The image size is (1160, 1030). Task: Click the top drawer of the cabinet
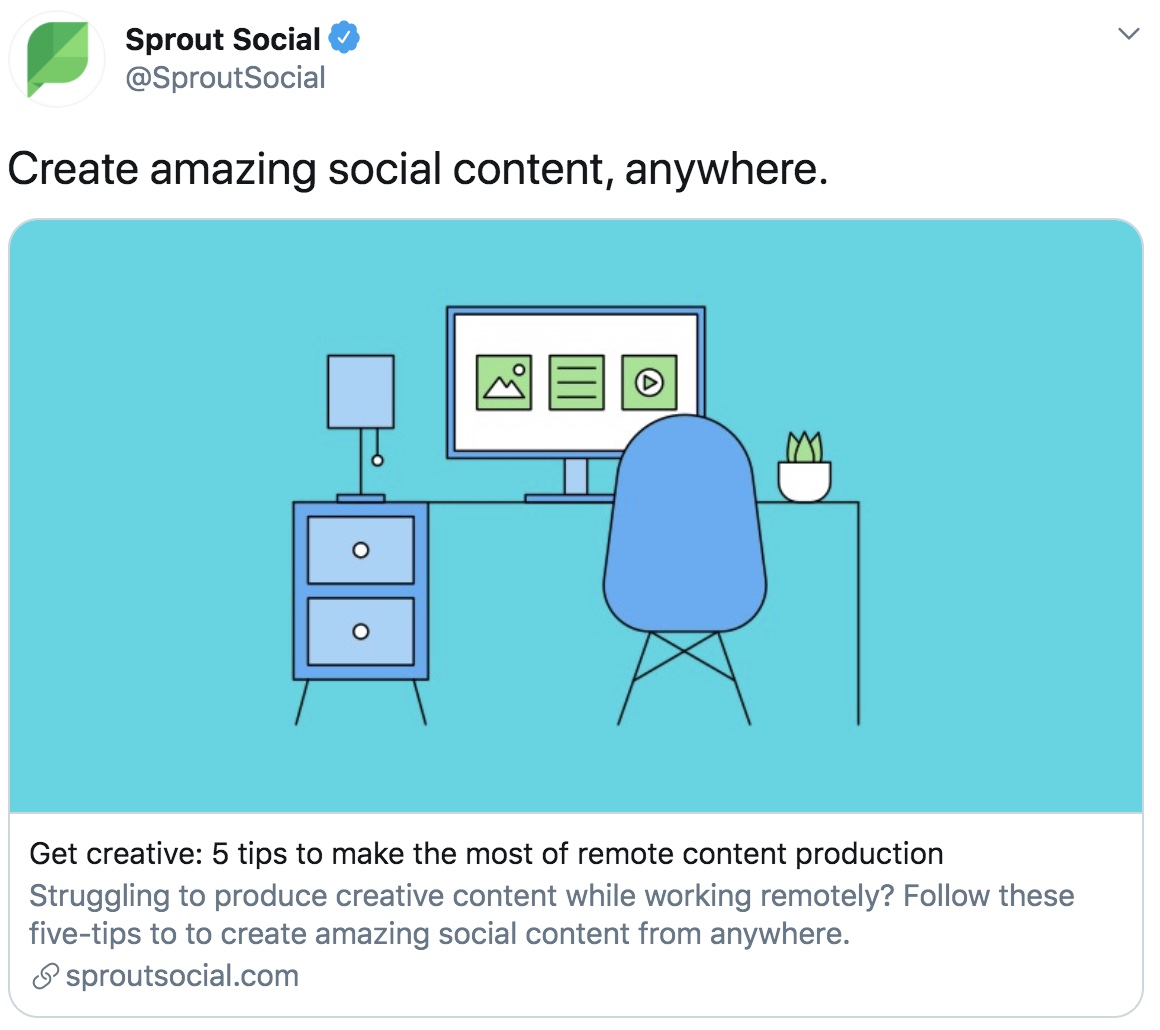pyautogui.click(x=361, y=551)
